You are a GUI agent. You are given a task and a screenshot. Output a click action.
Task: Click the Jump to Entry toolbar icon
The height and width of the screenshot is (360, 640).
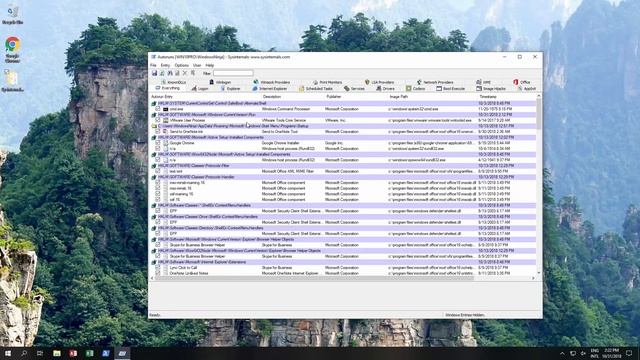(193, 73)
